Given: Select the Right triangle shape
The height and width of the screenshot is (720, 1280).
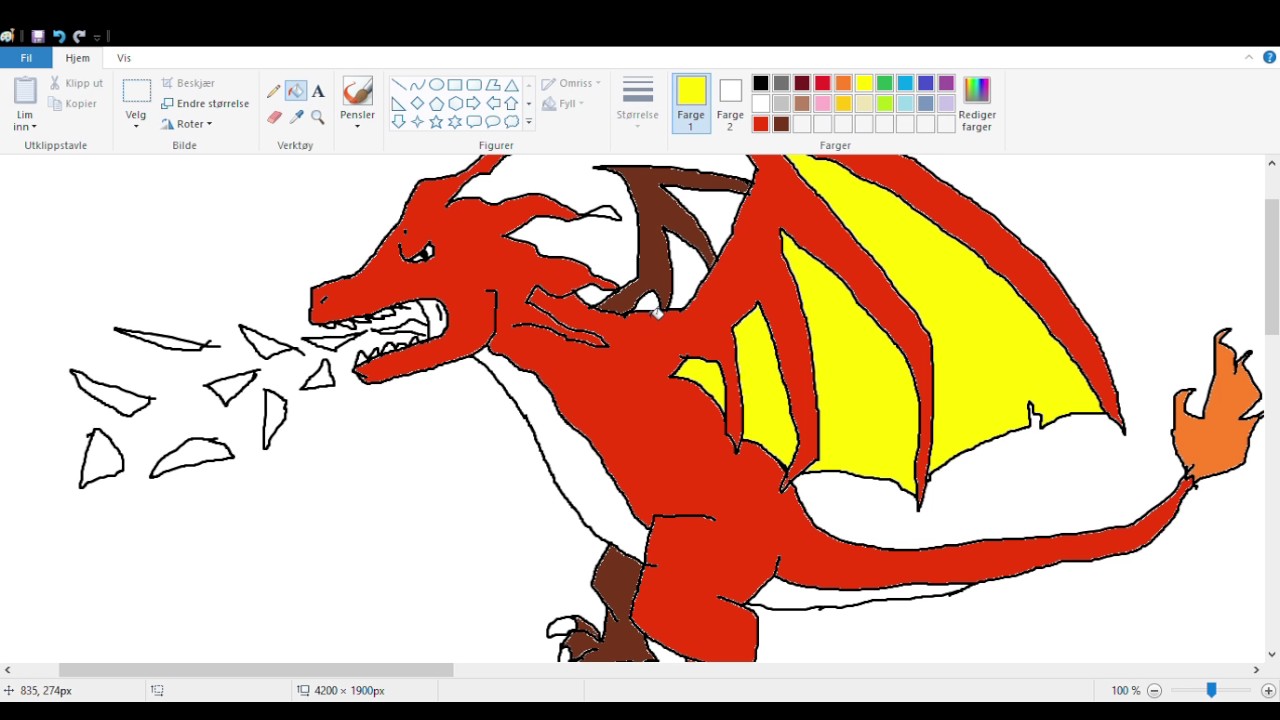Looking at the screenshot, I should click(x=398, y=104).
